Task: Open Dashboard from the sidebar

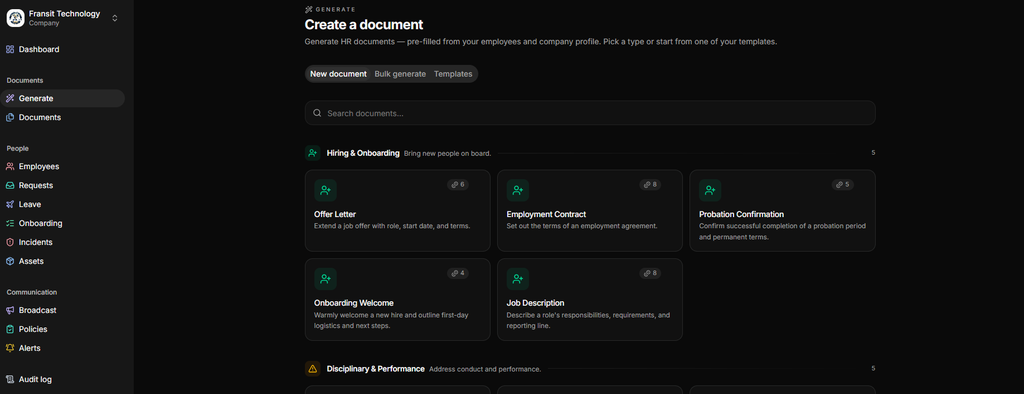Action: point(39,50)
